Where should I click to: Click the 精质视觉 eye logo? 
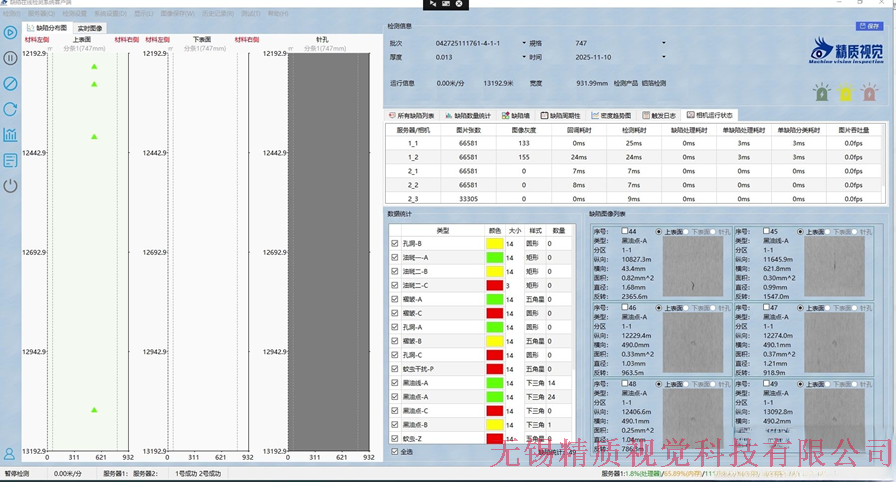coord(847,51)
